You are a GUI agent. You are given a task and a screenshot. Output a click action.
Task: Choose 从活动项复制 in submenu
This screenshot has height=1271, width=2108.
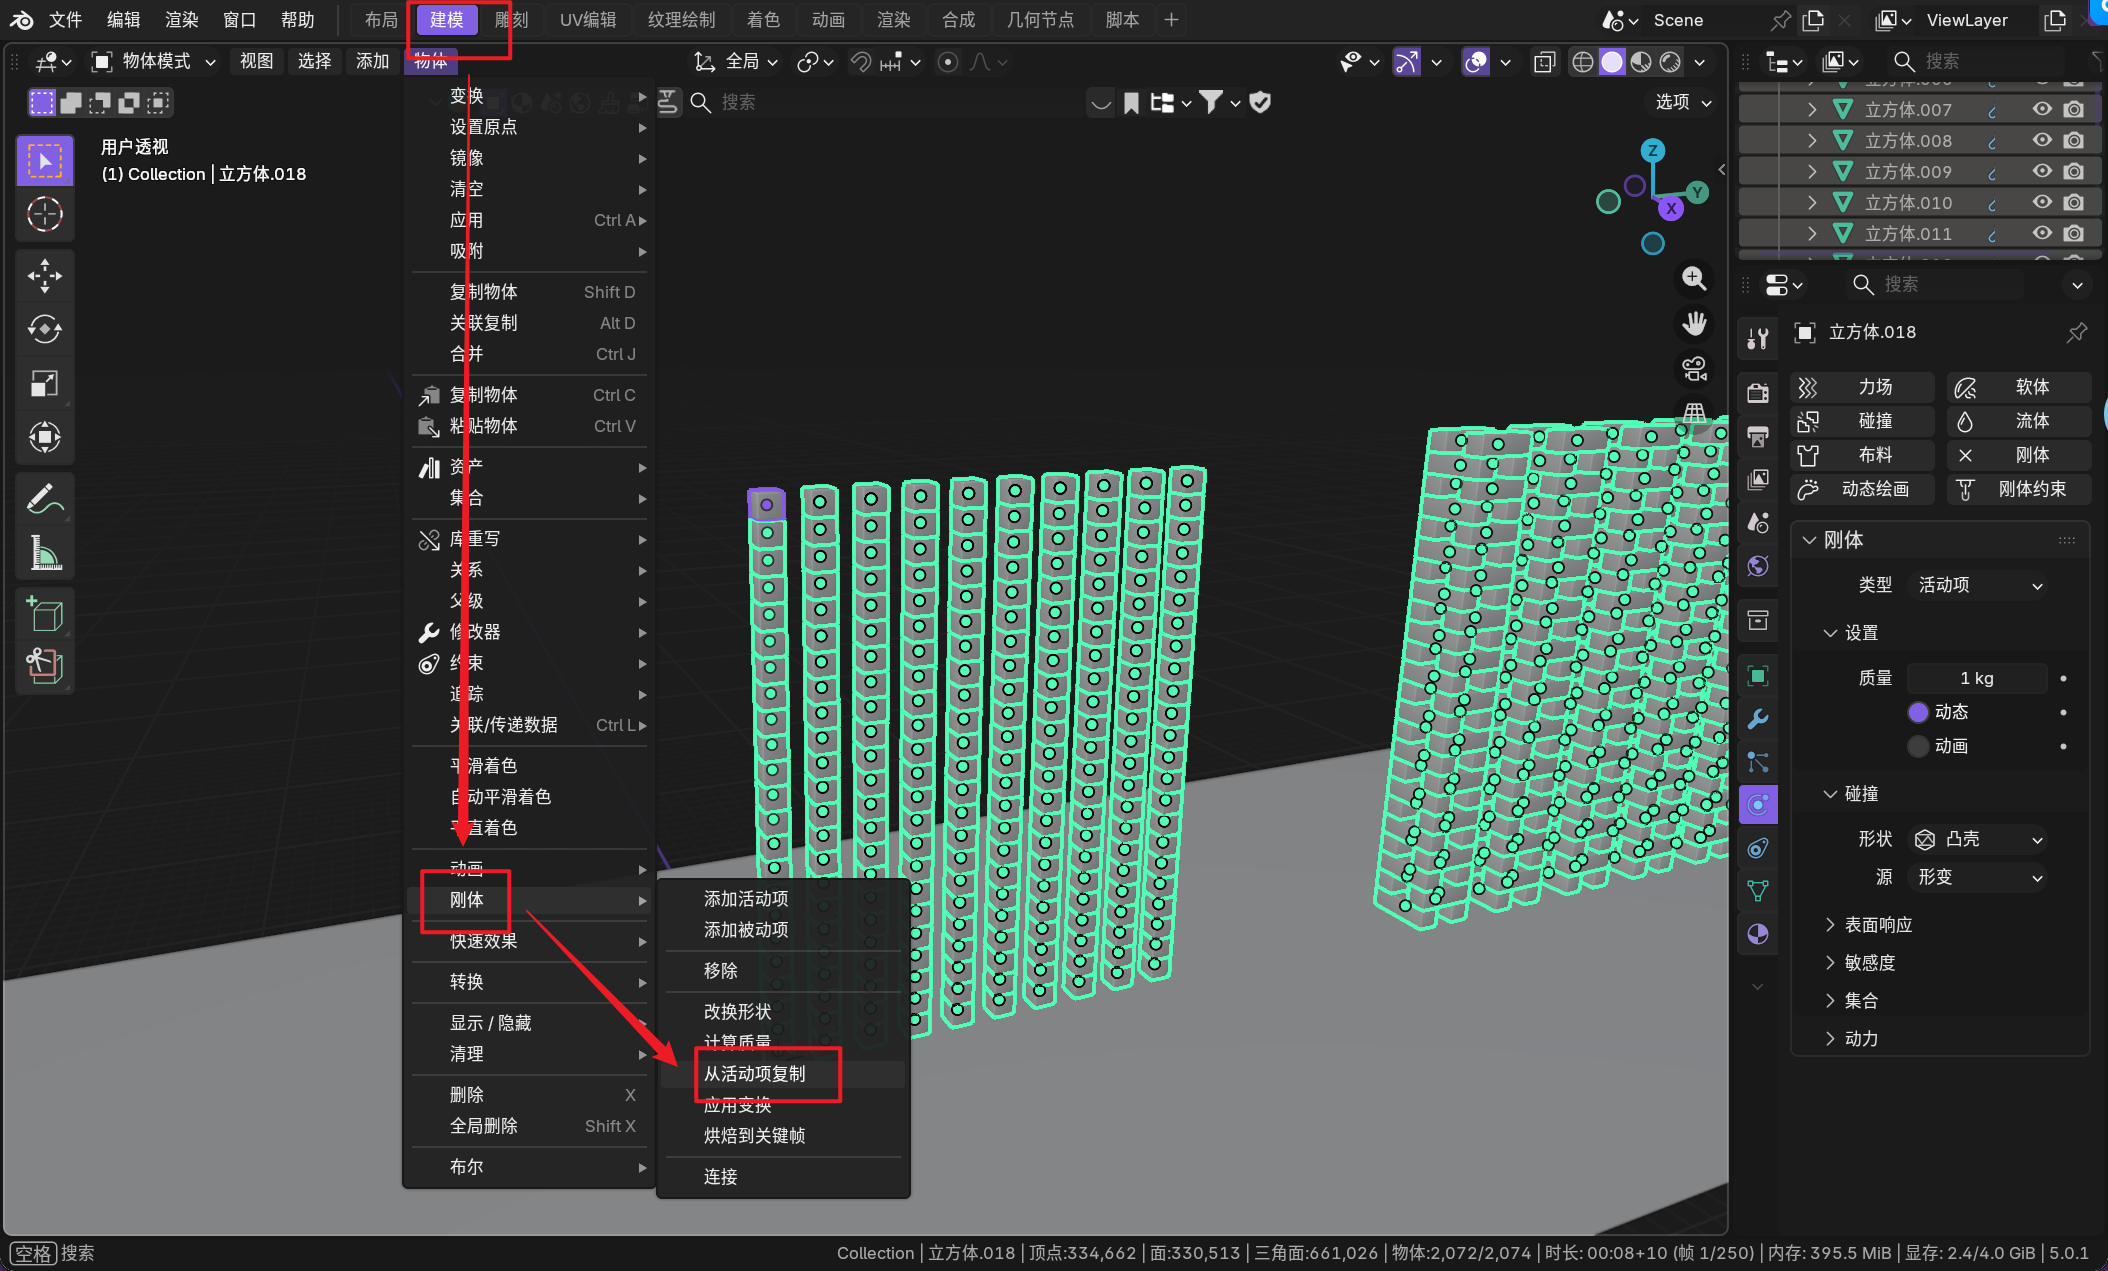point(755,1074)
